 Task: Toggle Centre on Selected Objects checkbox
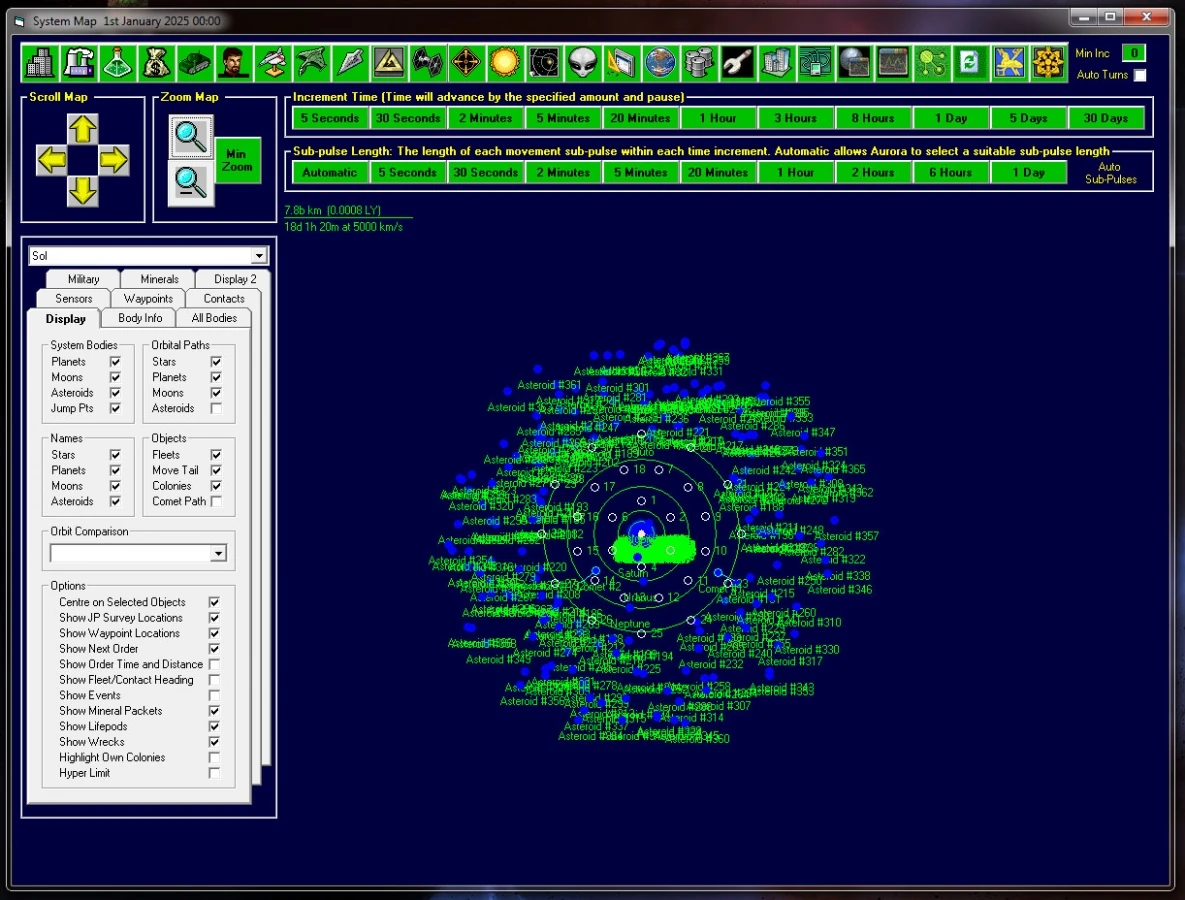pyautogui.click(x=215, y=602)
